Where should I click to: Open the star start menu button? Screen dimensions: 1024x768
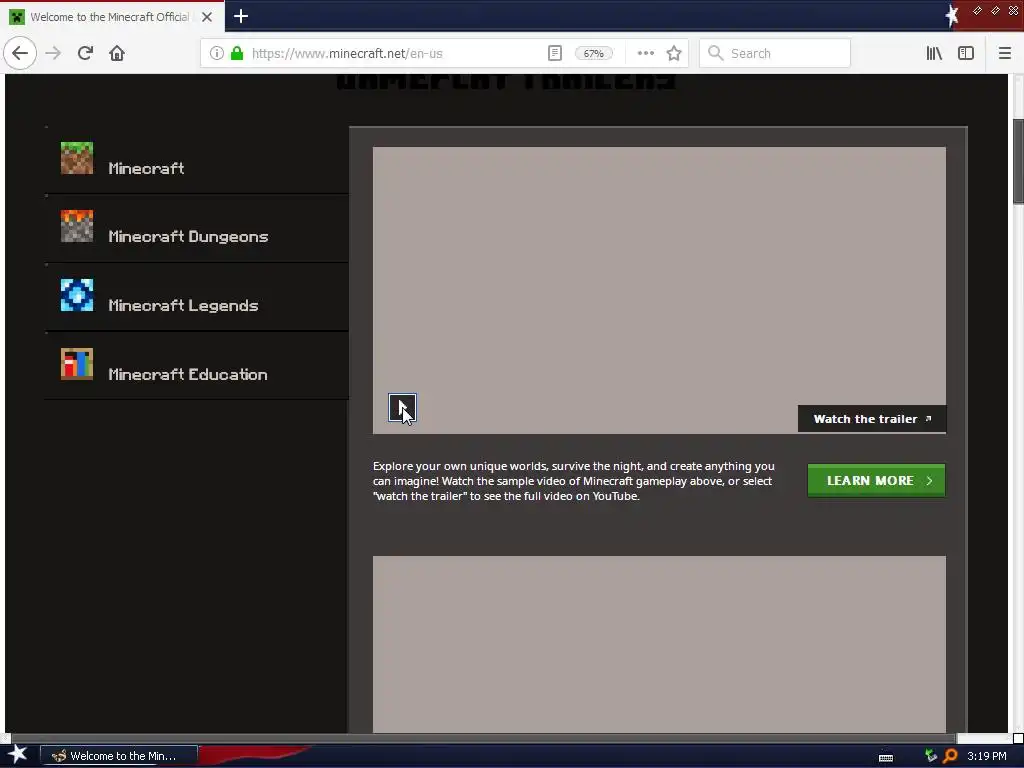tap(18, 755)
